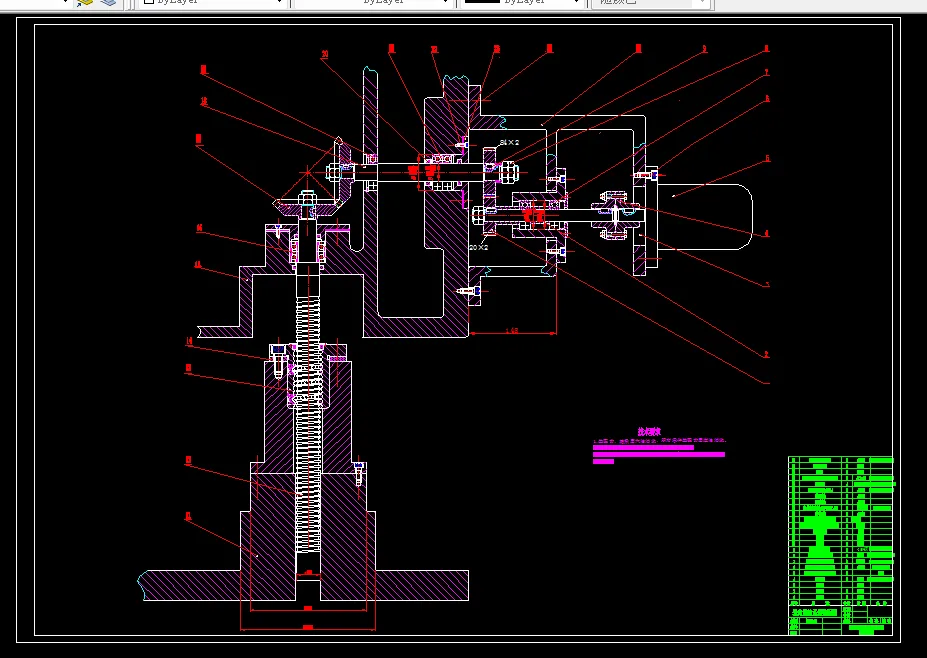The width and height of the screenshot is (927, 658).
Task: Select part number 14 balloon label
Action: point(189,341)
